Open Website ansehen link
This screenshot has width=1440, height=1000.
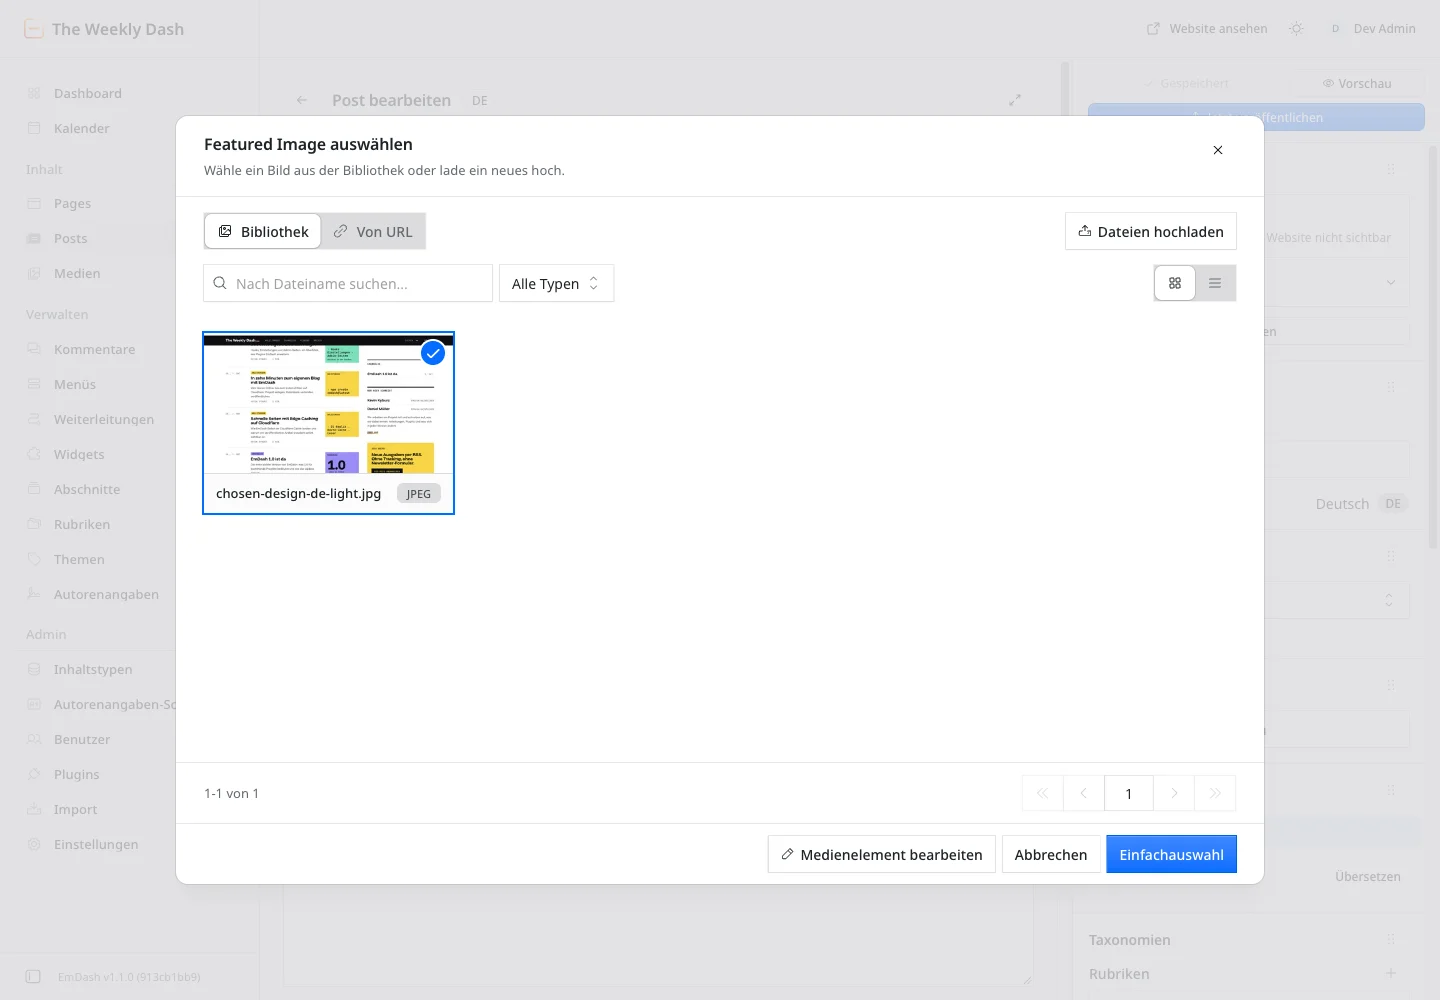1207,29
